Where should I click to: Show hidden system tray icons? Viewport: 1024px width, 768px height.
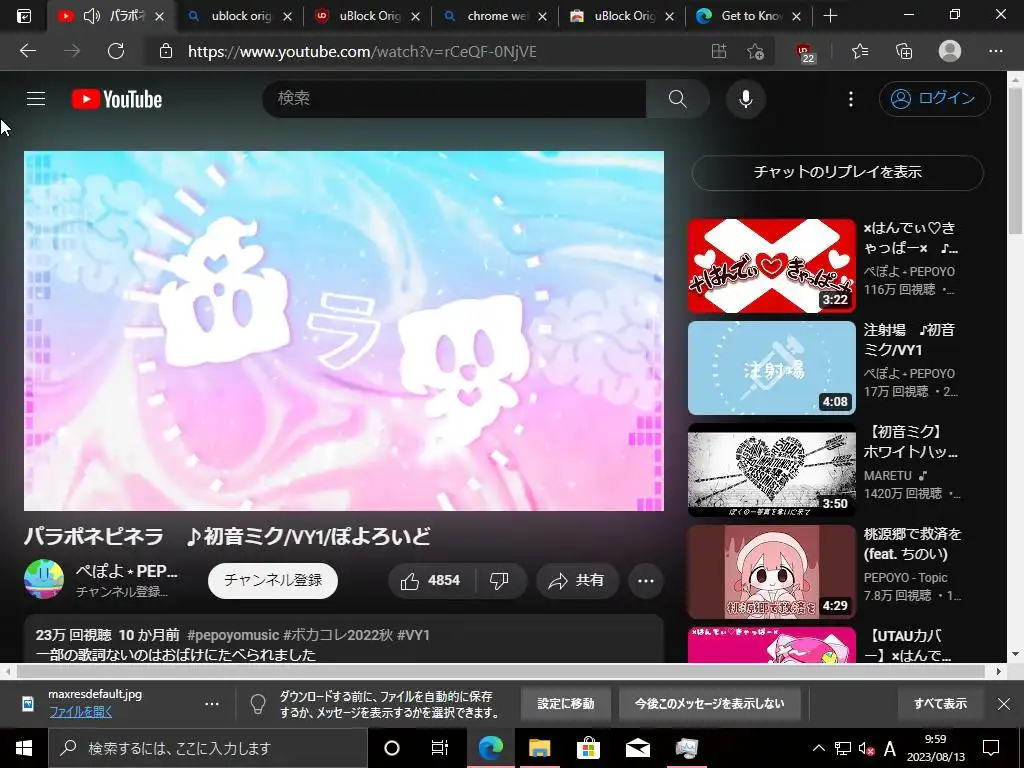click(x=818, y=748)
